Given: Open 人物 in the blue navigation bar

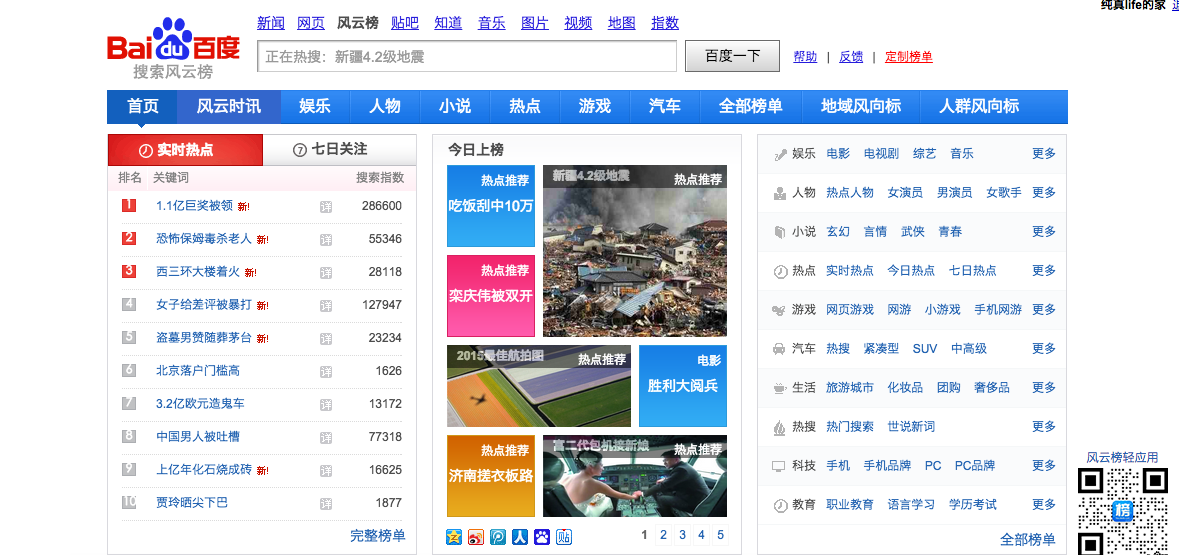Looking at the screenshot, I should pos(385,106).
